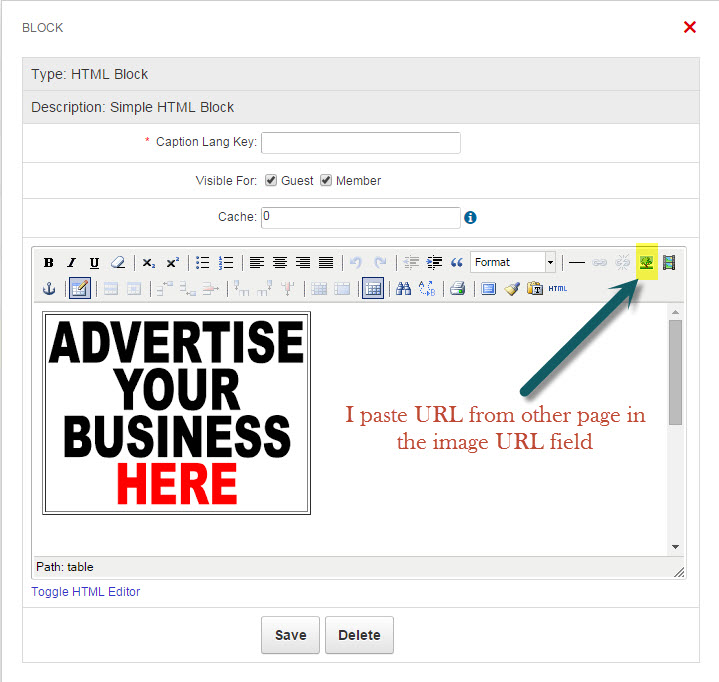Image resolution: width=719 pixels, height=682 pixels.
Task: Apply subscript formatting
Action: pos(149,263)
